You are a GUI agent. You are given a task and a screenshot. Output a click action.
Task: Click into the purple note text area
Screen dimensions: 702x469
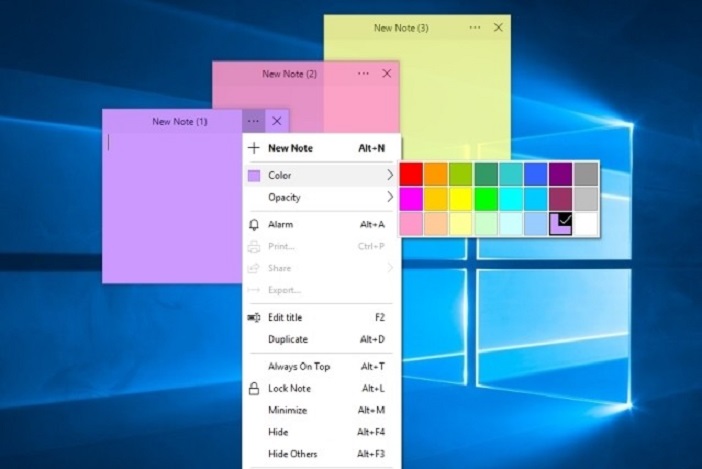[172, 208]
